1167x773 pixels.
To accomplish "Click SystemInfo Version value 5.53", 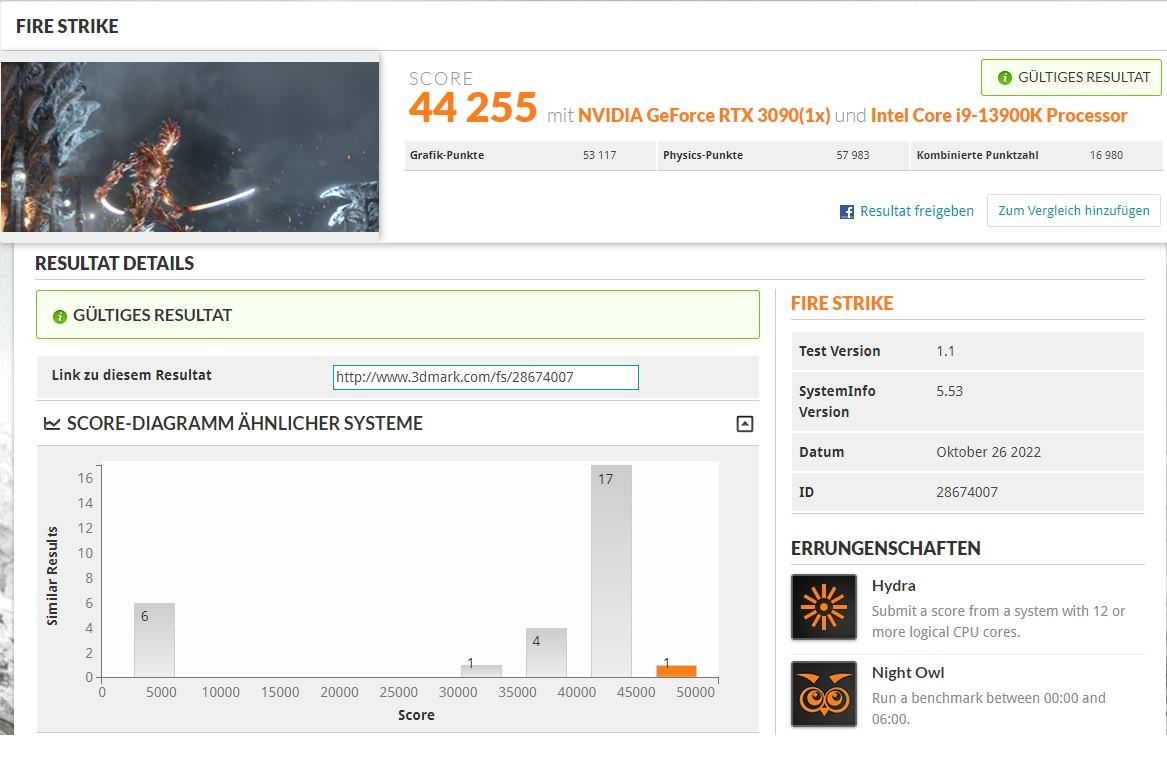I will [x=950, y=391].
